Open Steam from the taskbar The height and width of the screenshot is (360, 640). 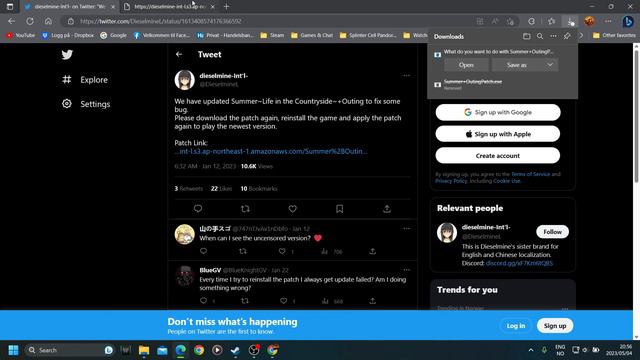[235, 350]
